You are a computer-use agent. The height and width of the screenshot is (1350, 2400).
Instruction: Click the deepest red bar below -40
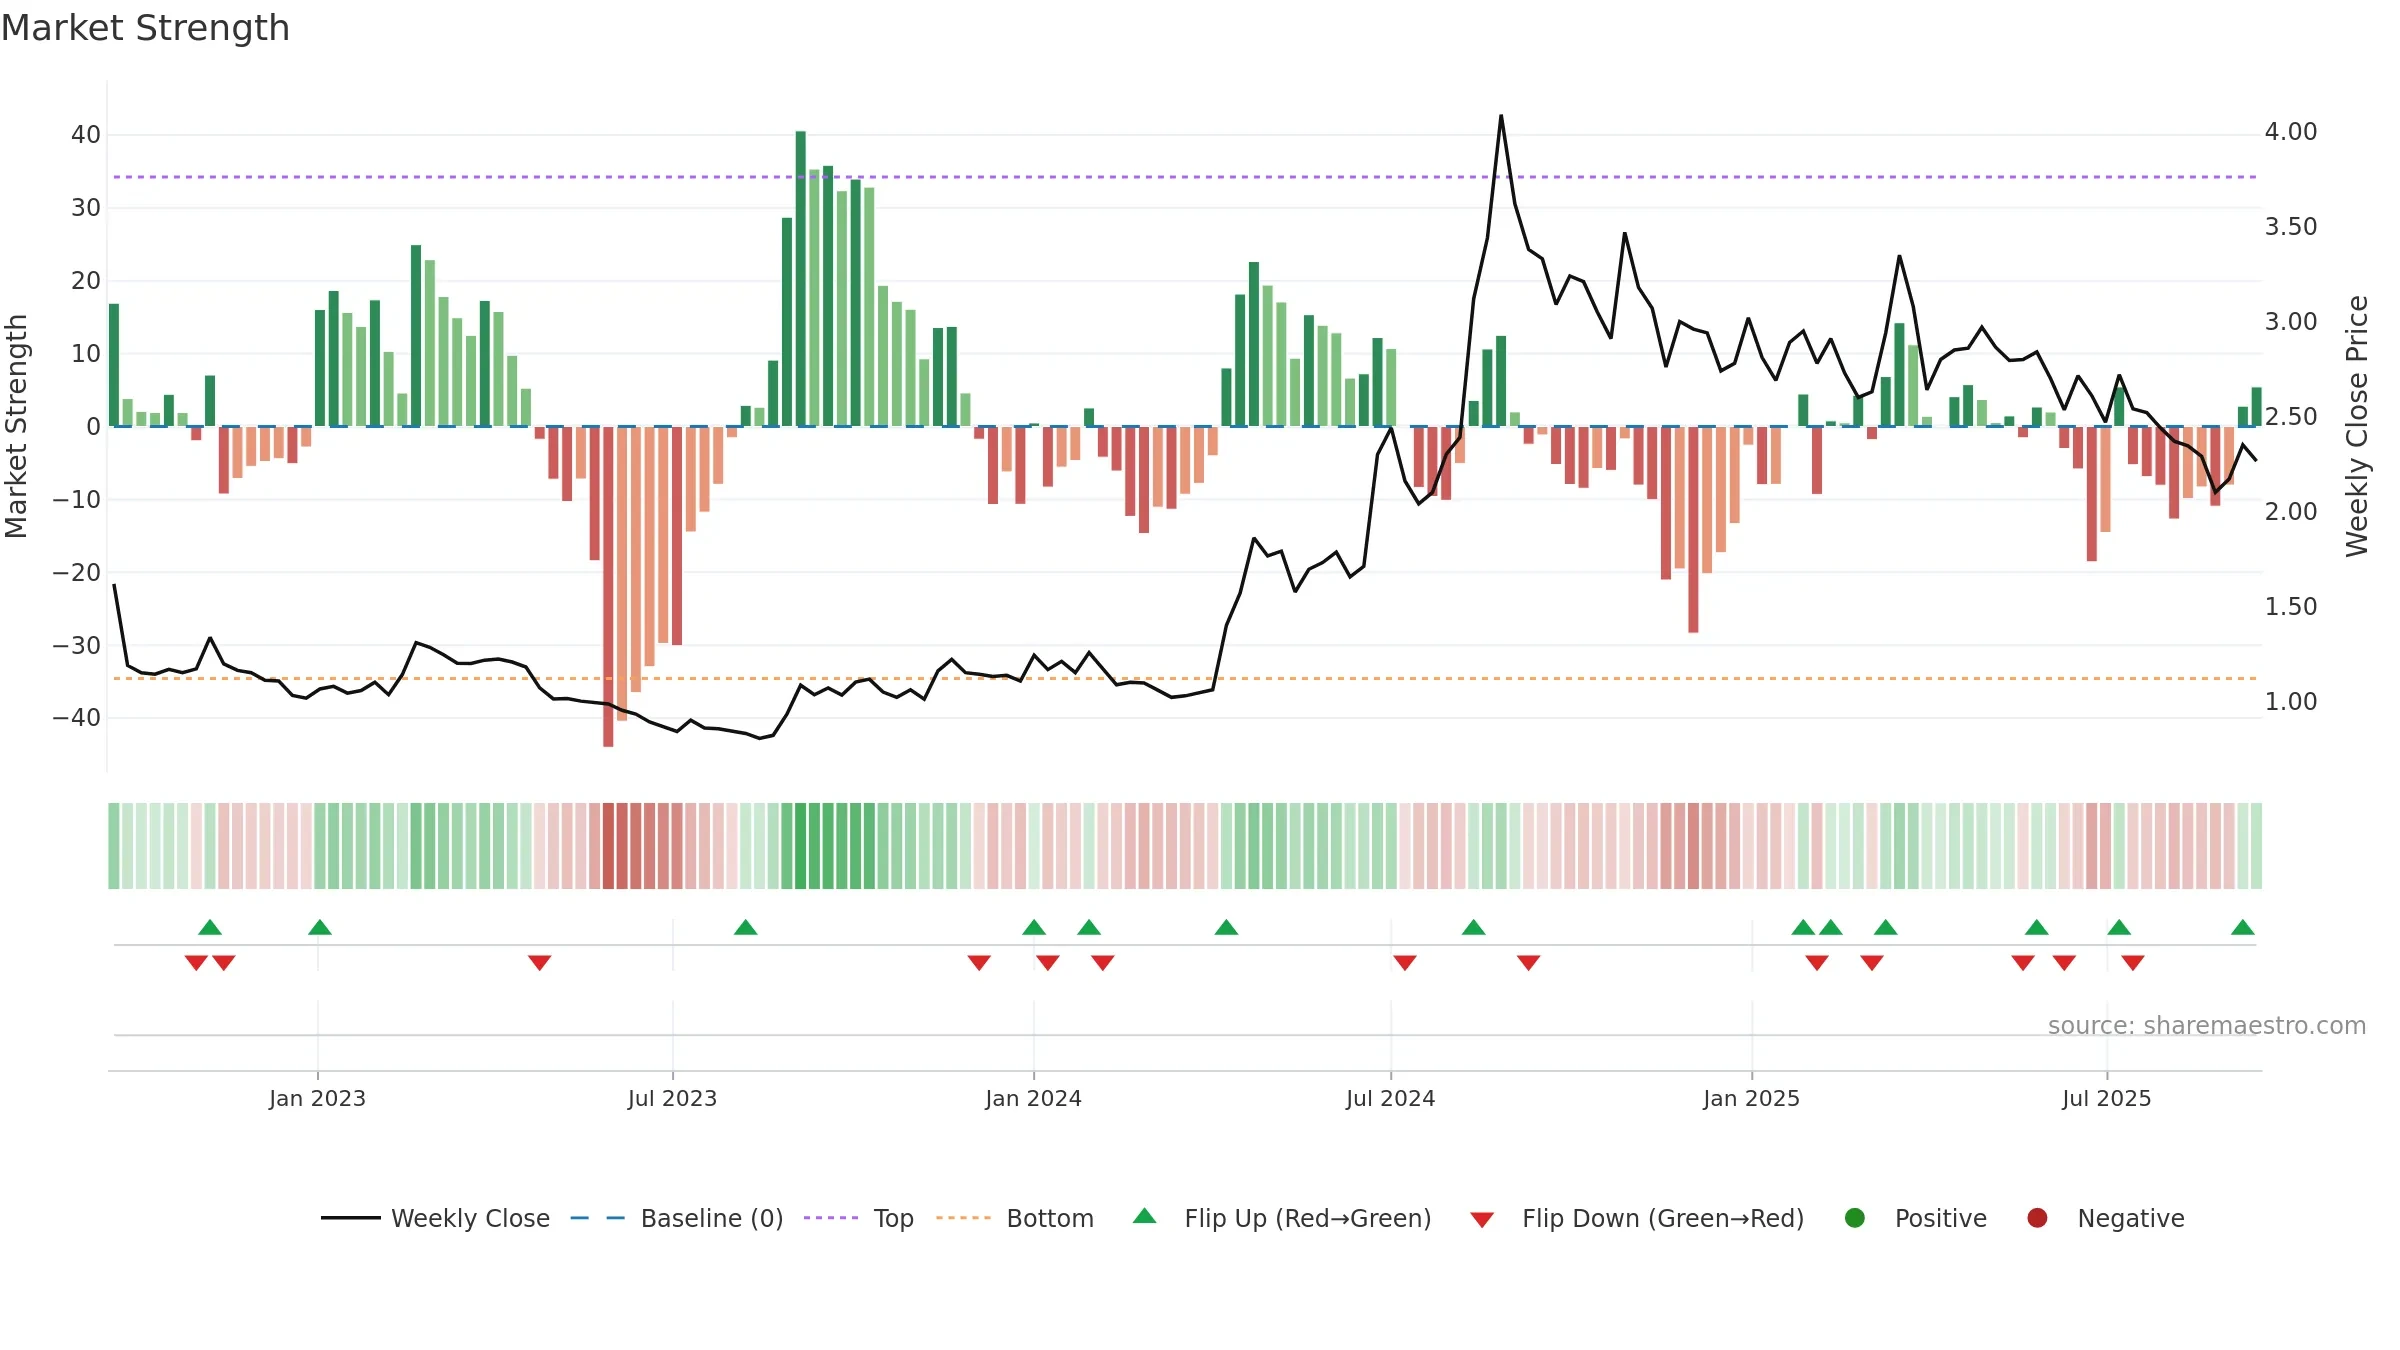pyautogui.click(x=608, y=587)
